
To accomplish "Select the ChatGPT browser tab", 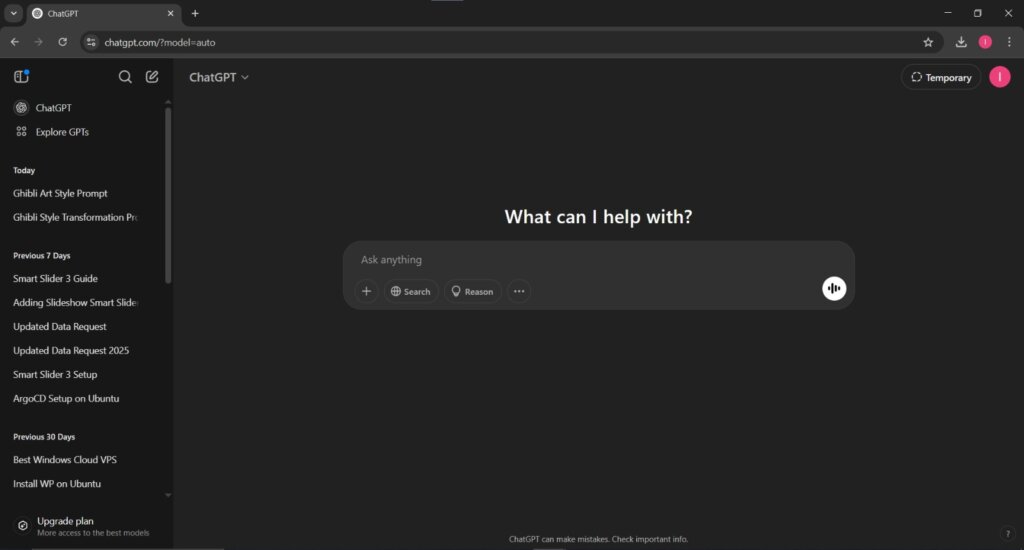I will pyautogui.click(x=103, y=13).
